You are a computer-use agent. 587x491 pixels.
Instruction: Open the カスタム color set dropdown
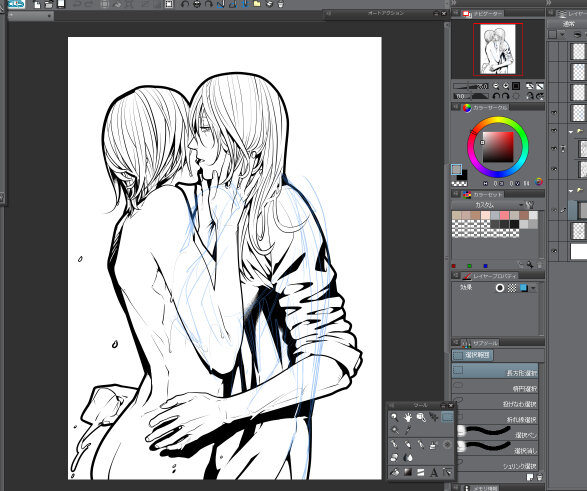click(488, 205)
